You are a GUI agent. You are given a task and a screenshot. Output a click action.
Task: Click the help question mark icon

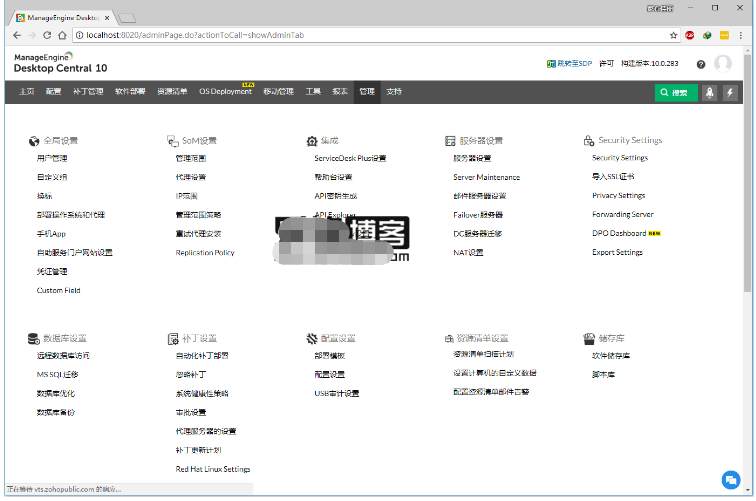701,64
